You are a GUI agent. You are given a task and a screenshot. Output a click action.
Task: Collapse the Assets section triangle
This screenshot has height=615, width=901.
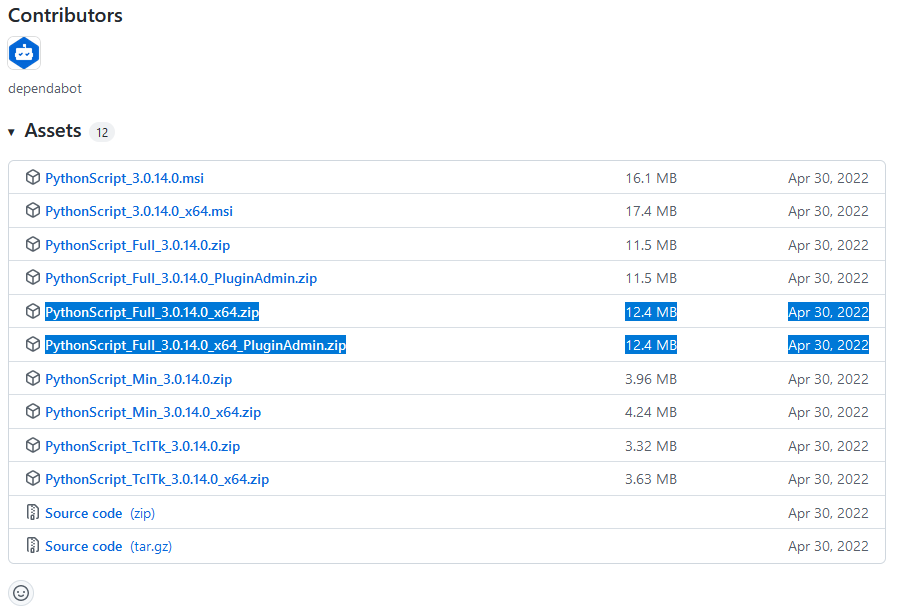[11, 132]
